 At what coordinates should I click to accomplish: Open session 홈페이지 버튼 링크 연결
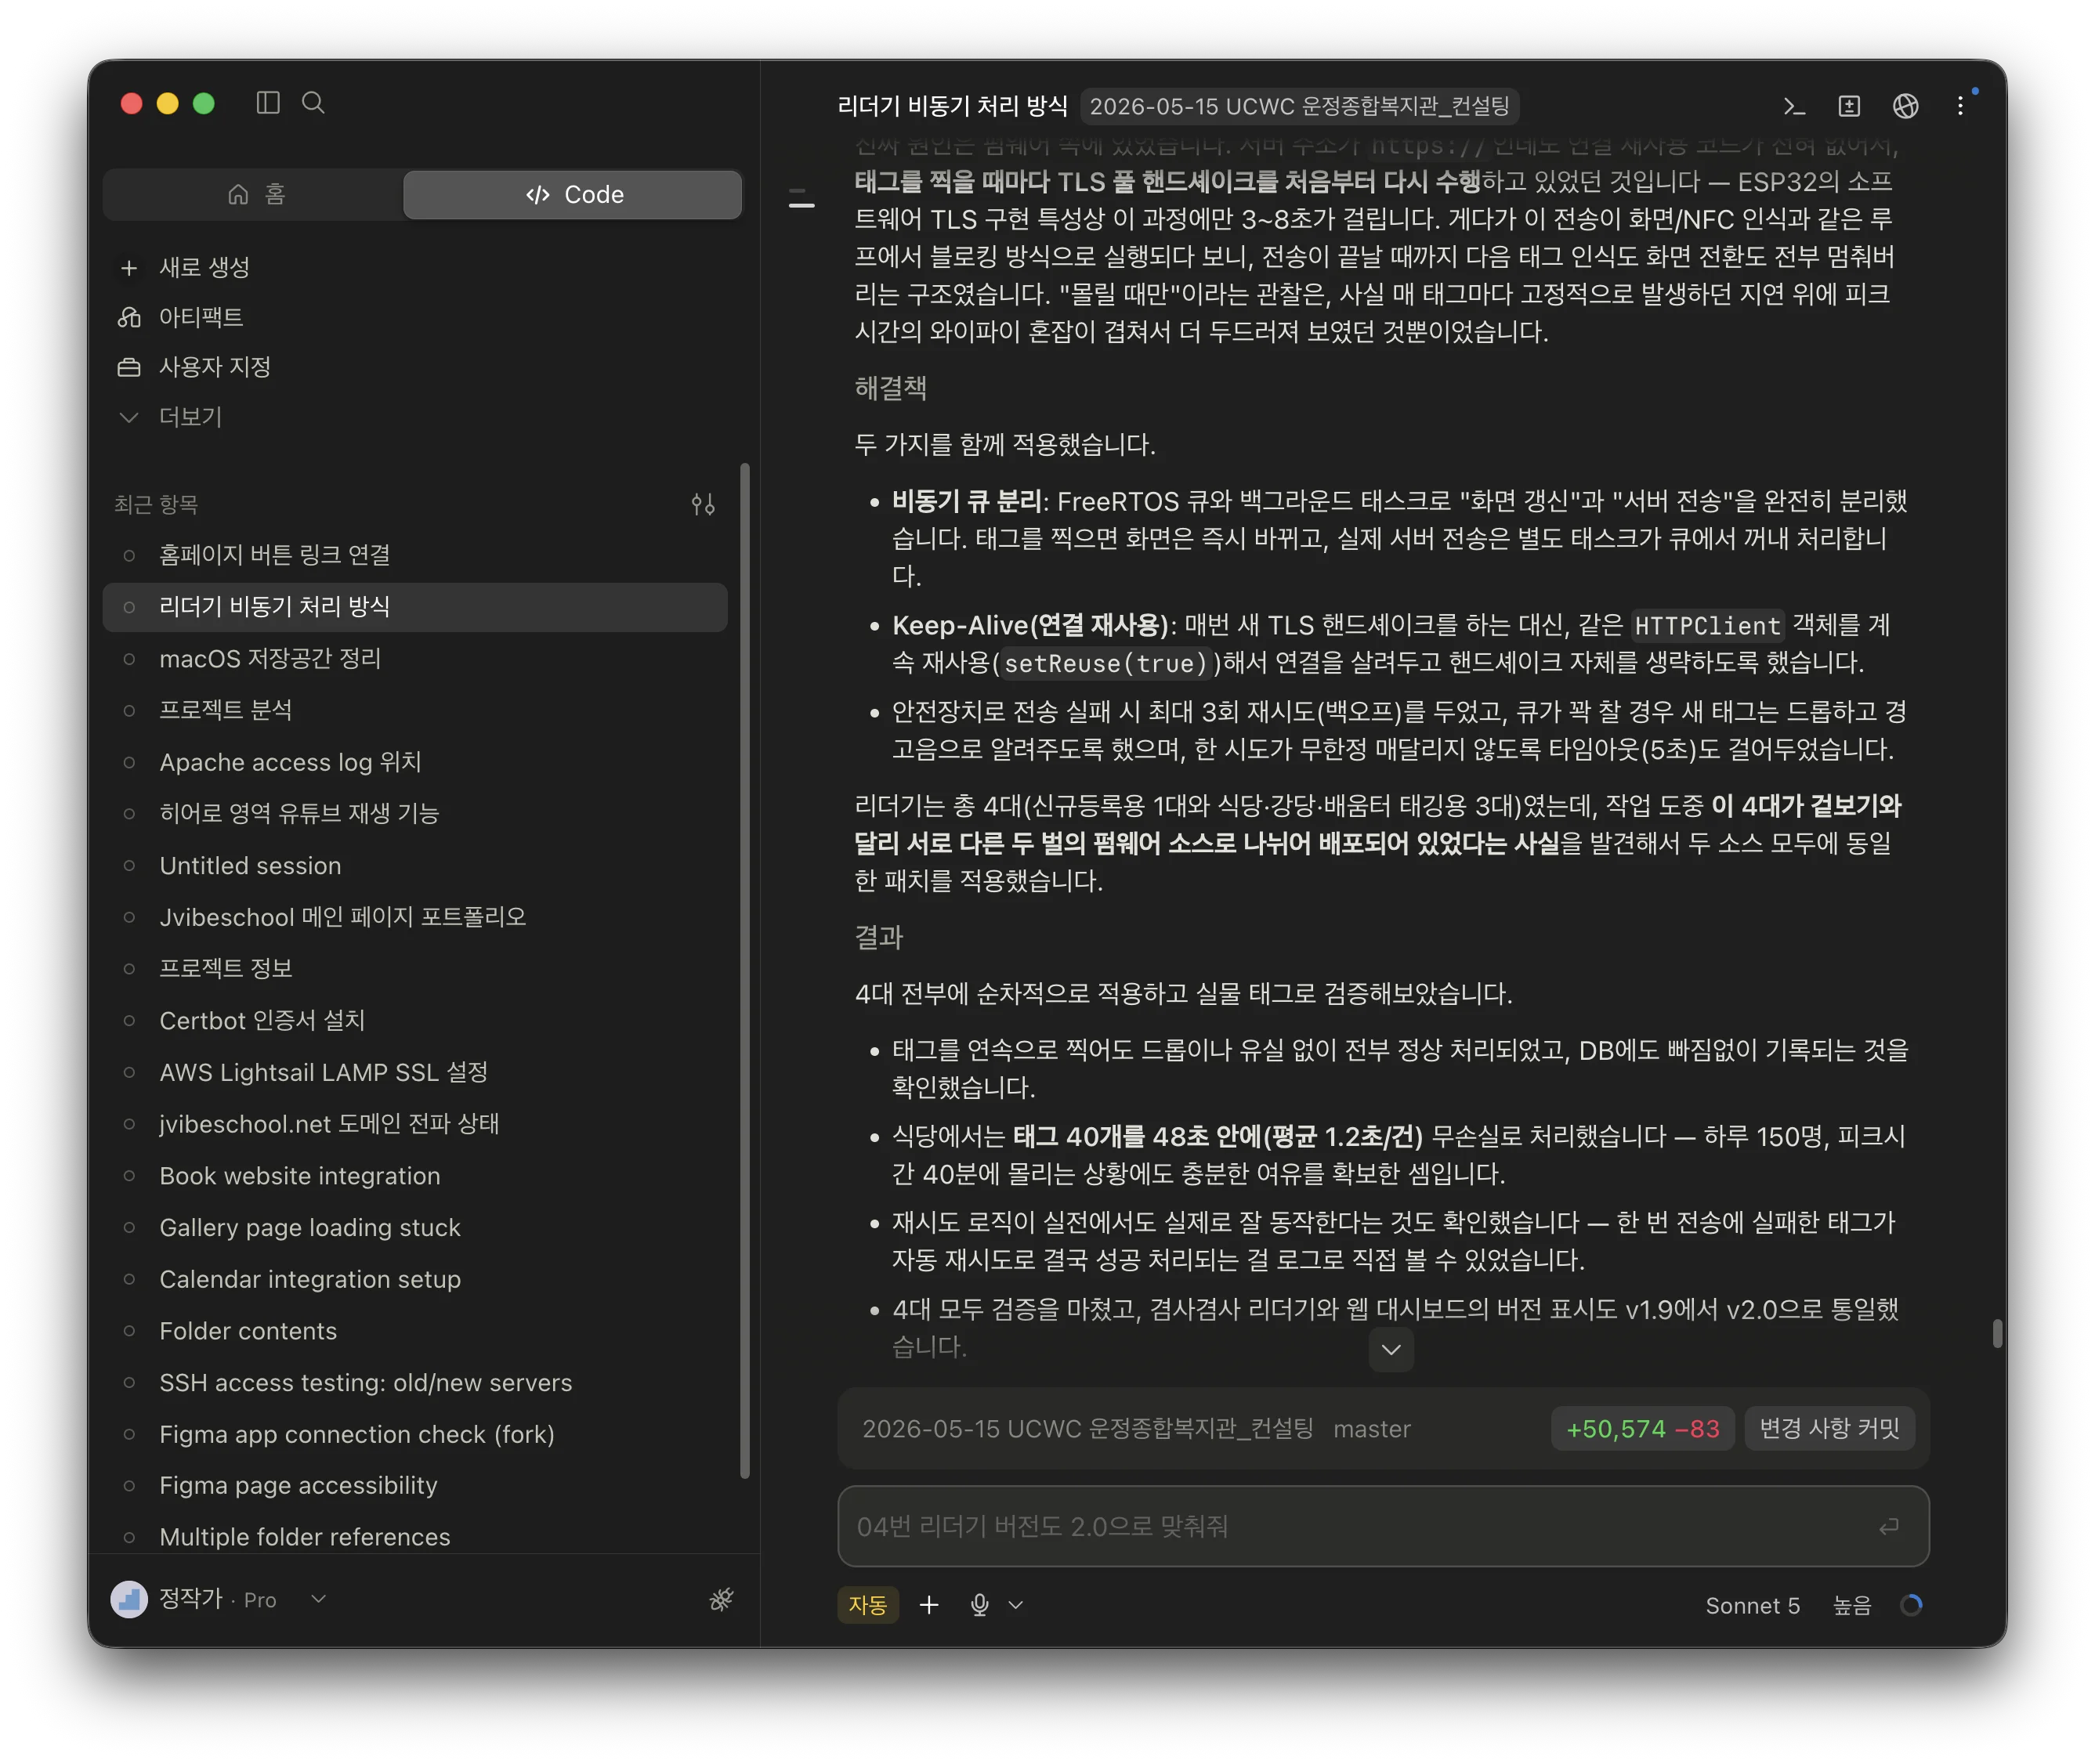[415, 555]
